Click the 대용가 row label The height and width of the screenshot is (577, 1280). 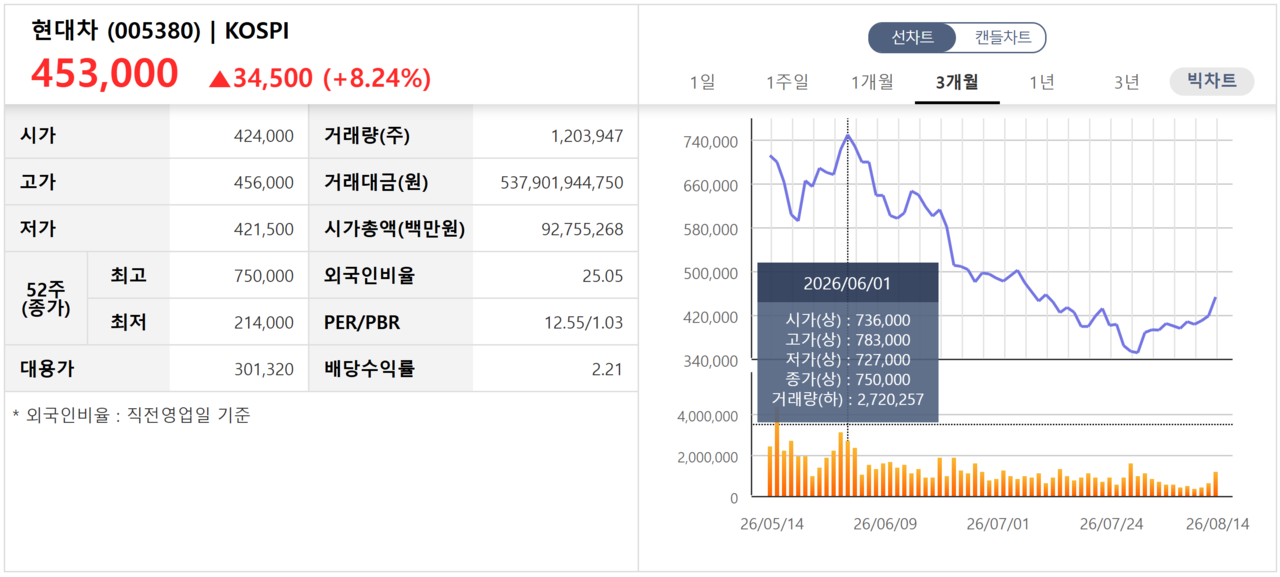46,368
